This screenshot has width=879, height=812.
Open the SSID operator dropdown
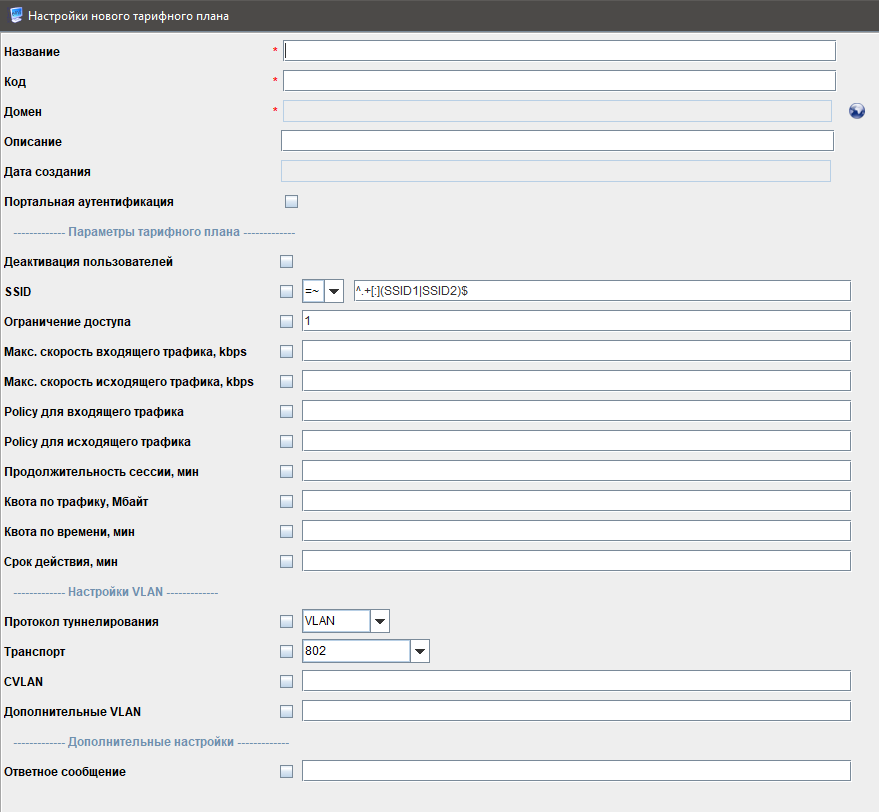click(334, 291)
